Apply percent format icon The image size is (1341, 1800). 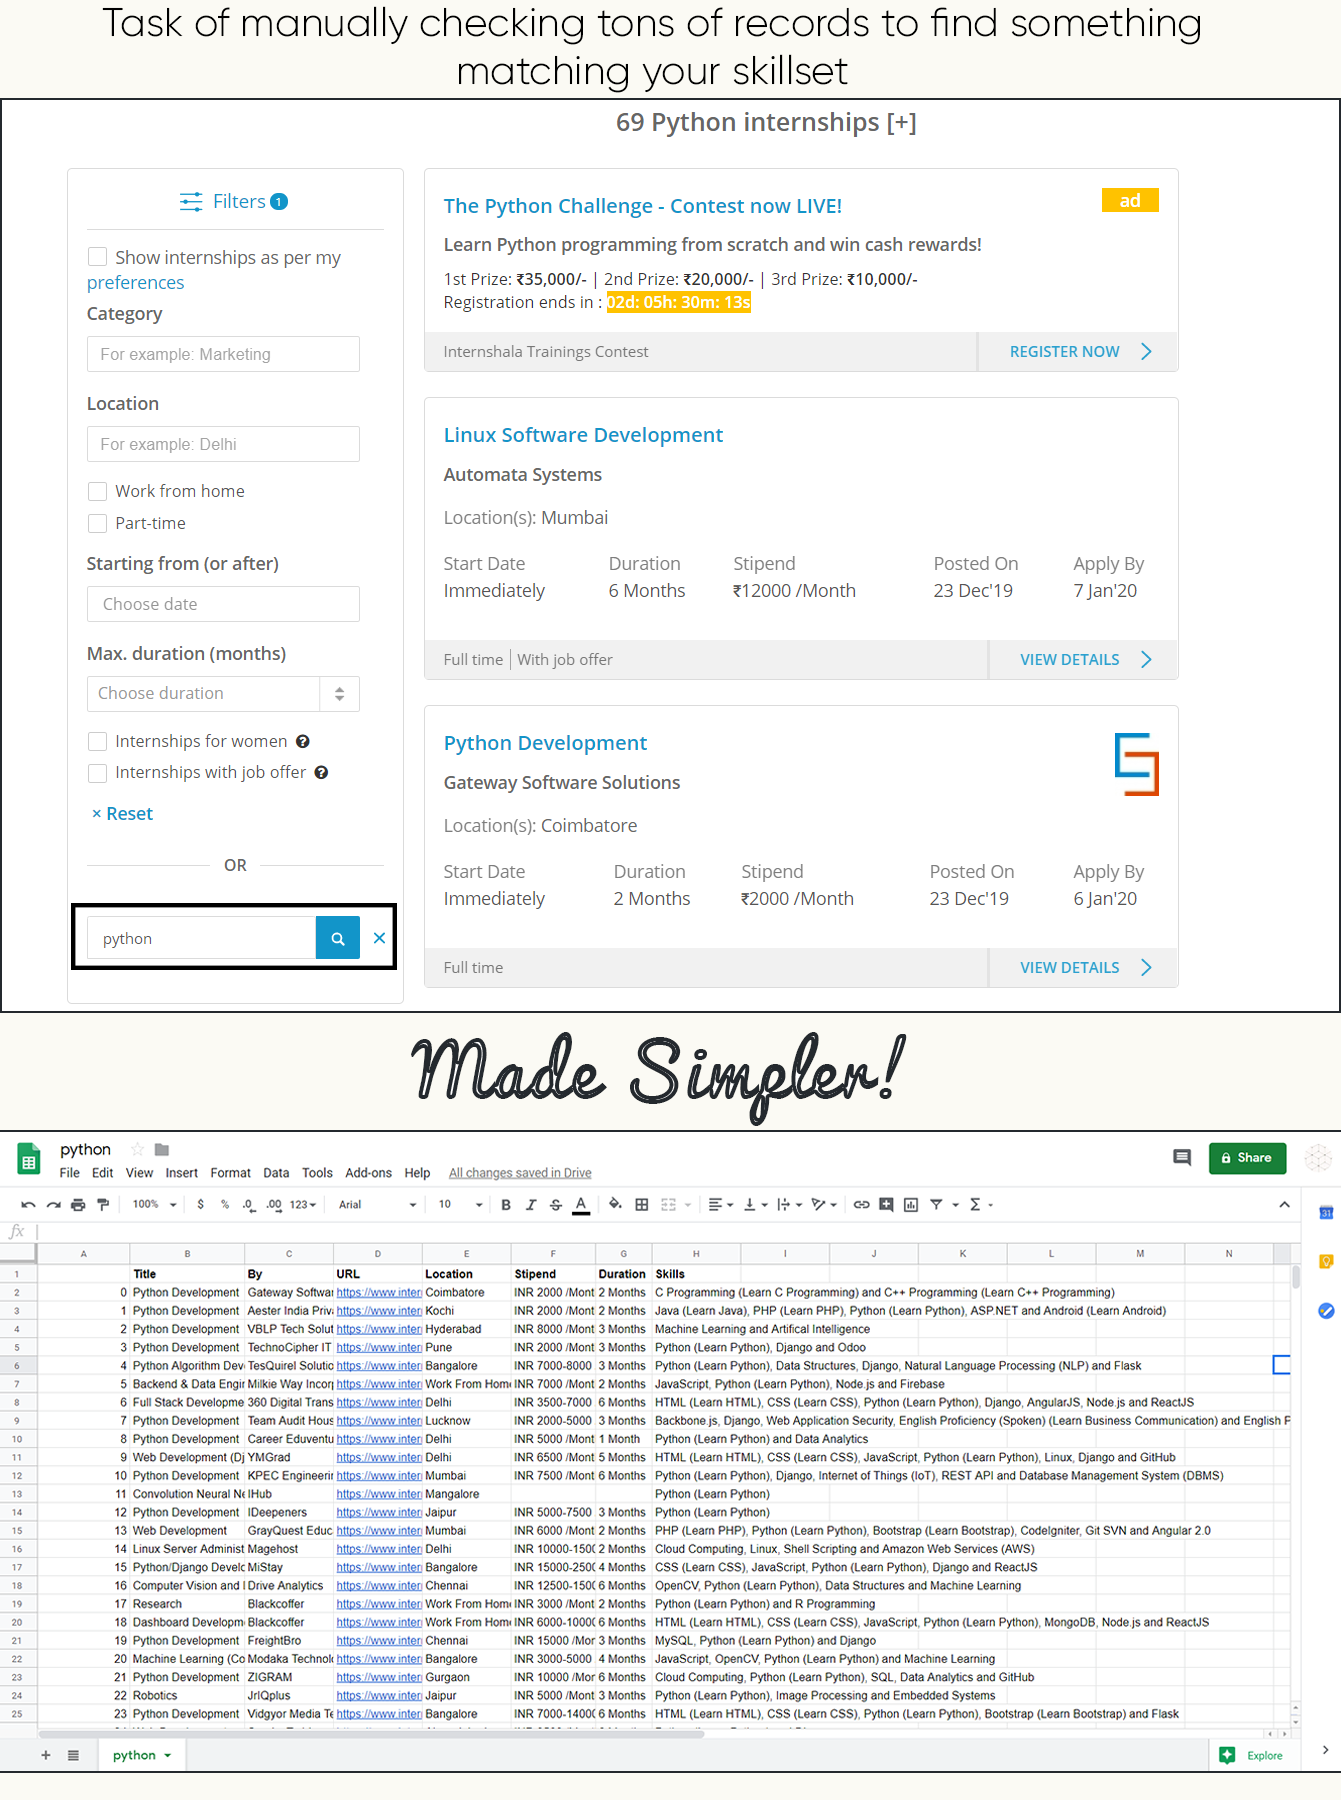click(x=224, y=1205)
